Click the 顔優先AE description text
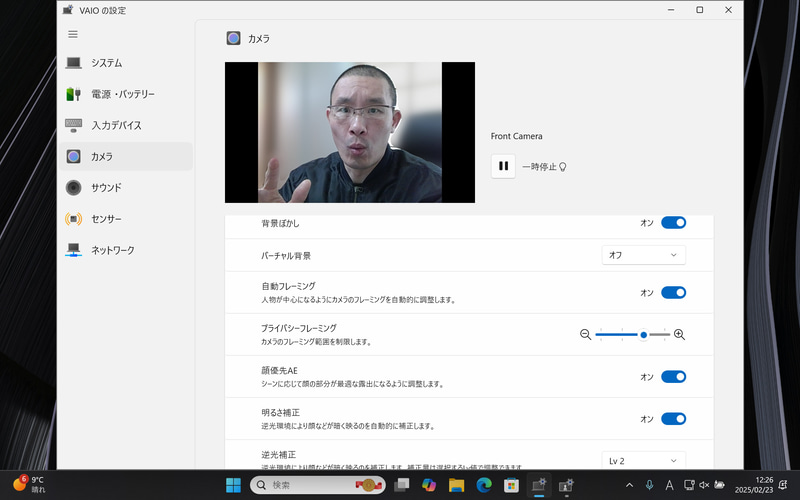800x500 pixels. [353, 384]
